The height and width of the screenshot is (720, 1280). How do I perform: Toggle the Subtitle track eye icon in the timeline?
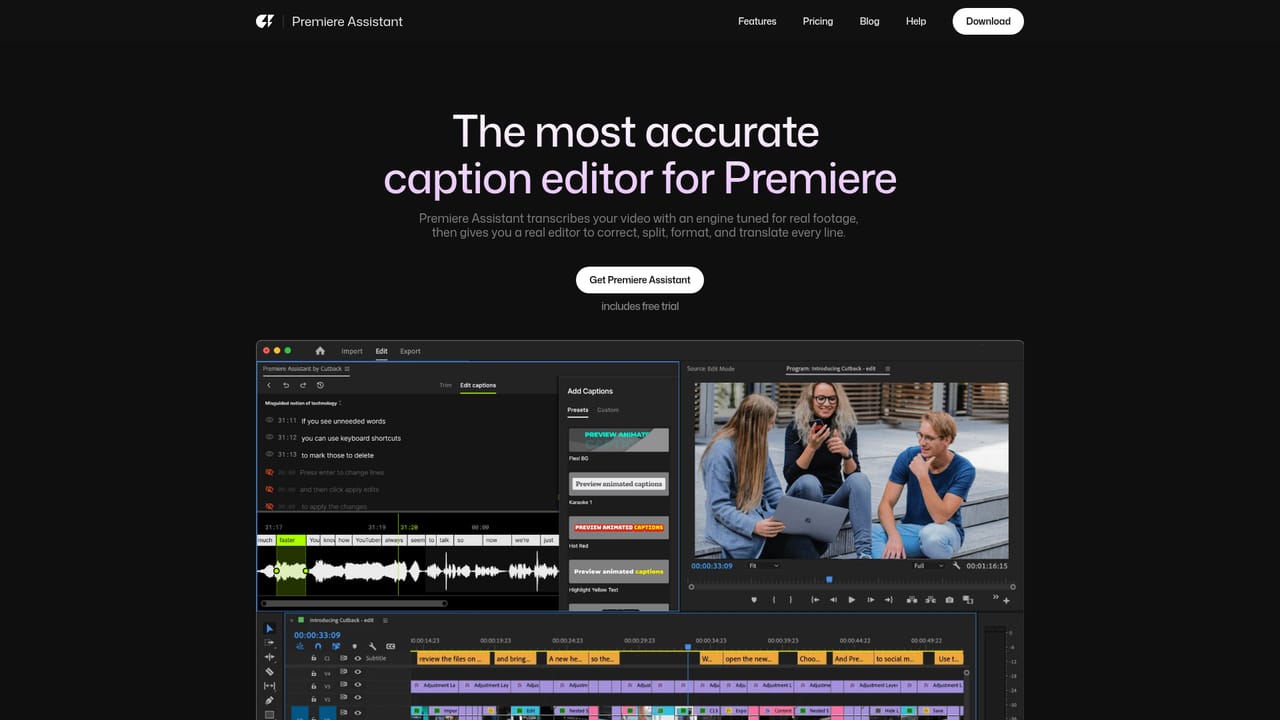pos(357,658)
